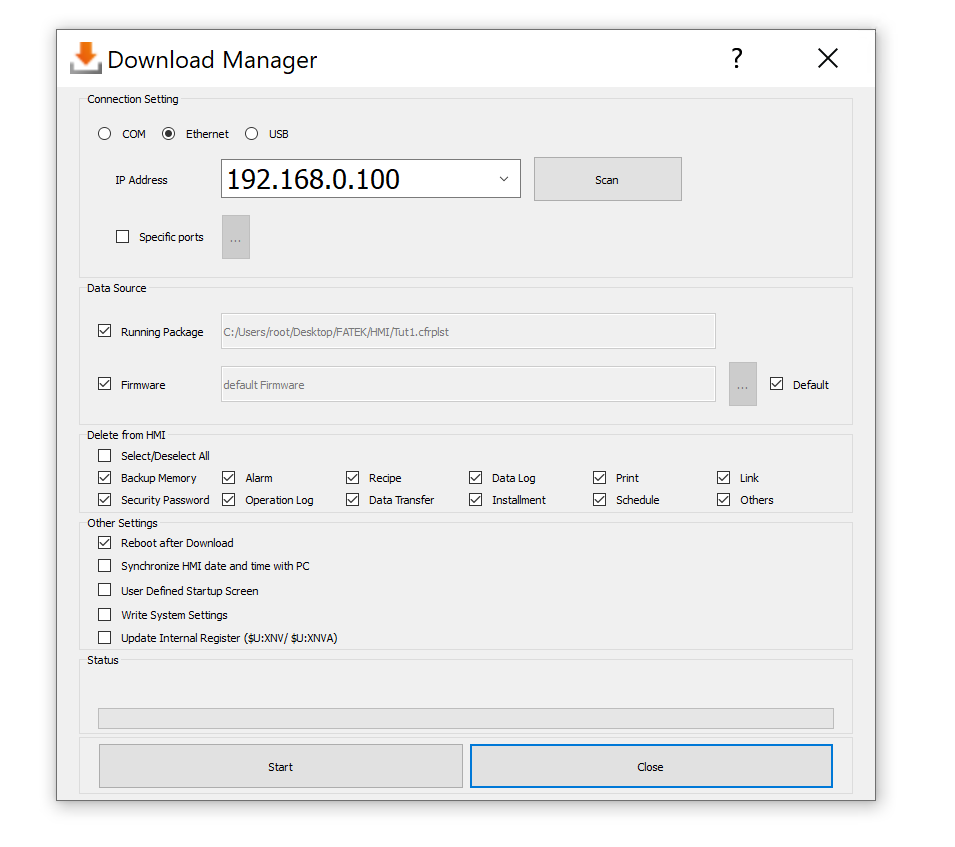Select the USB connection option
This screenshot has height=847, width=955.
(x=252, y=134)
